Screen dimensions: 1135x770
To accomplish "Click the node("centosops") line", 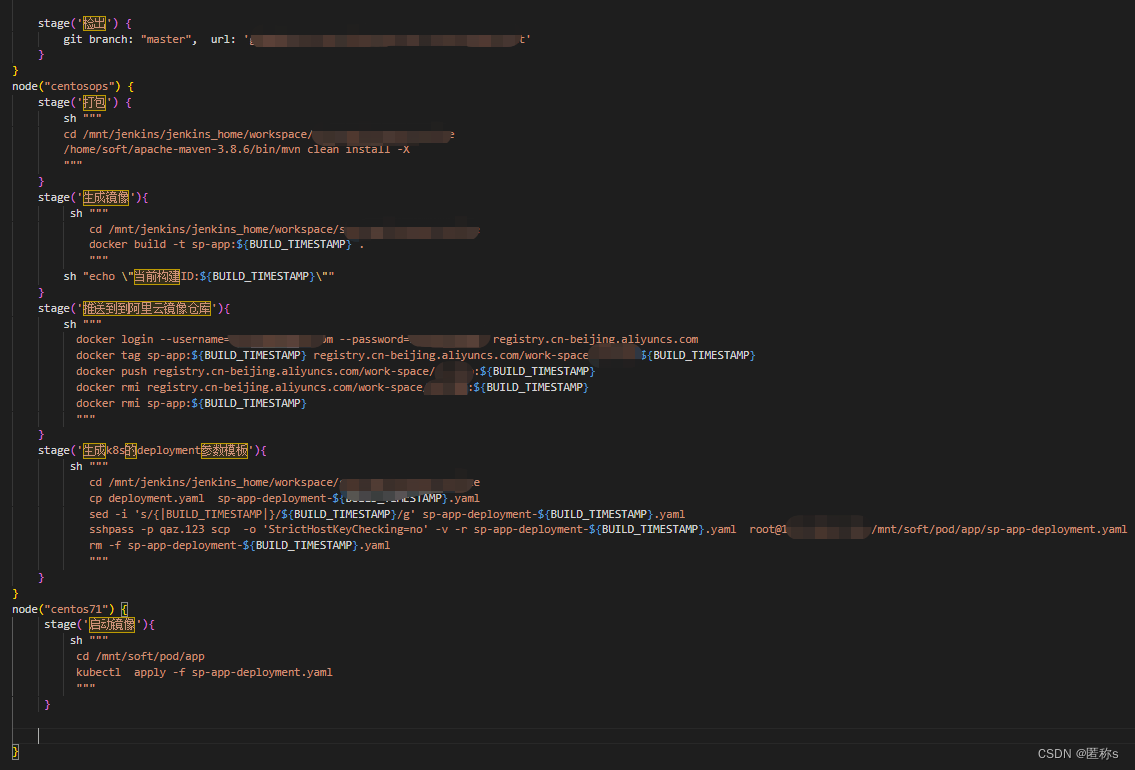I will pyautogui.click(x=73, y=86).
